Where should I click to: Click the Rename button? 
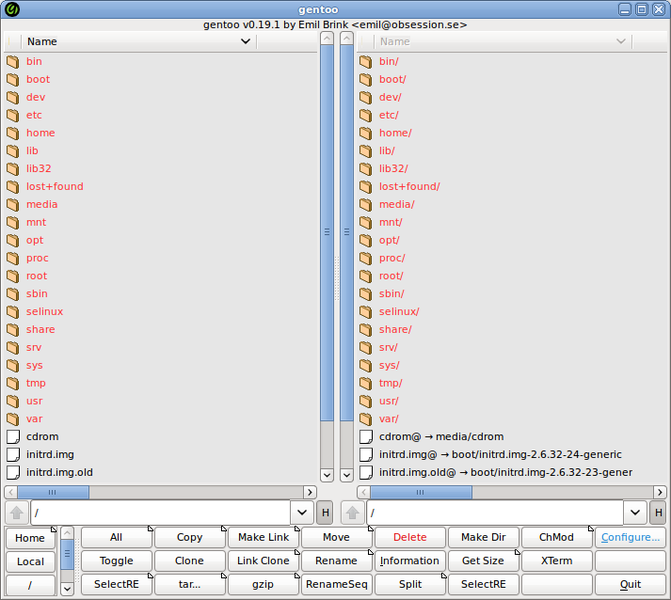tap(336, 561)
